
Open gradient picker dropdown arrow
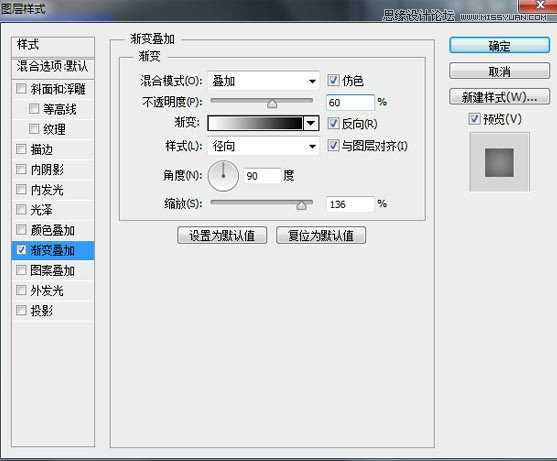pyautogui.click(x=311, y=123)
